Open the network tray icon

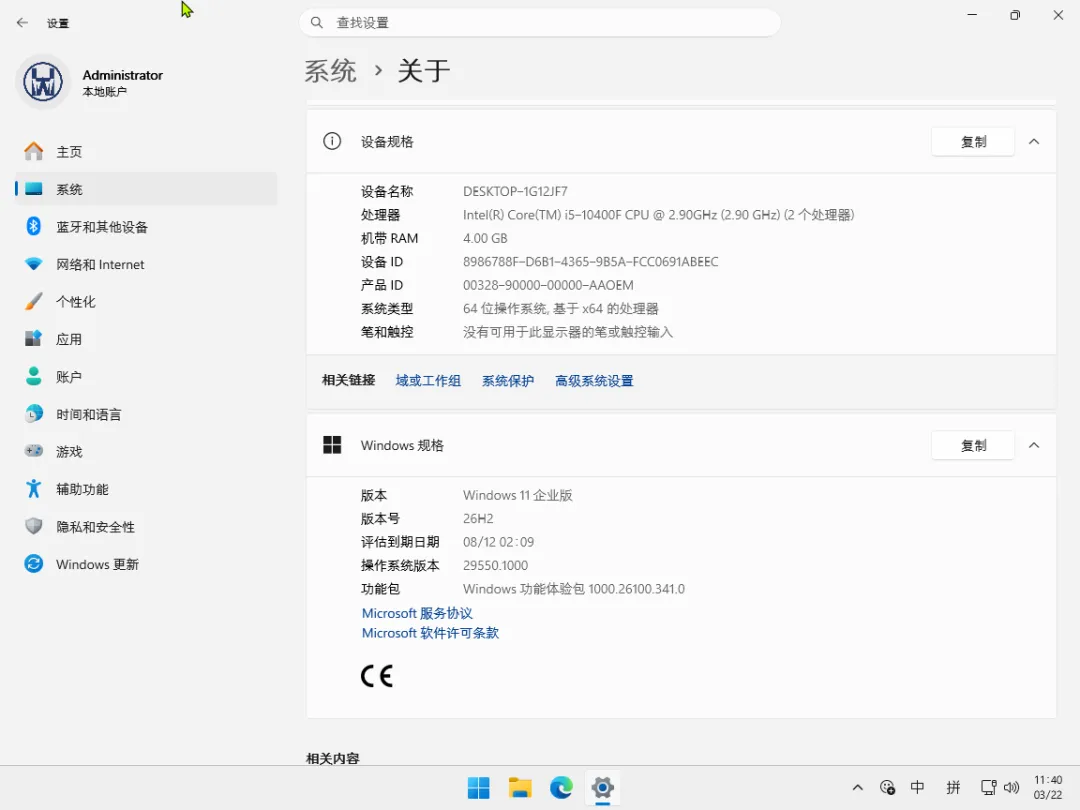pos(988,787)
